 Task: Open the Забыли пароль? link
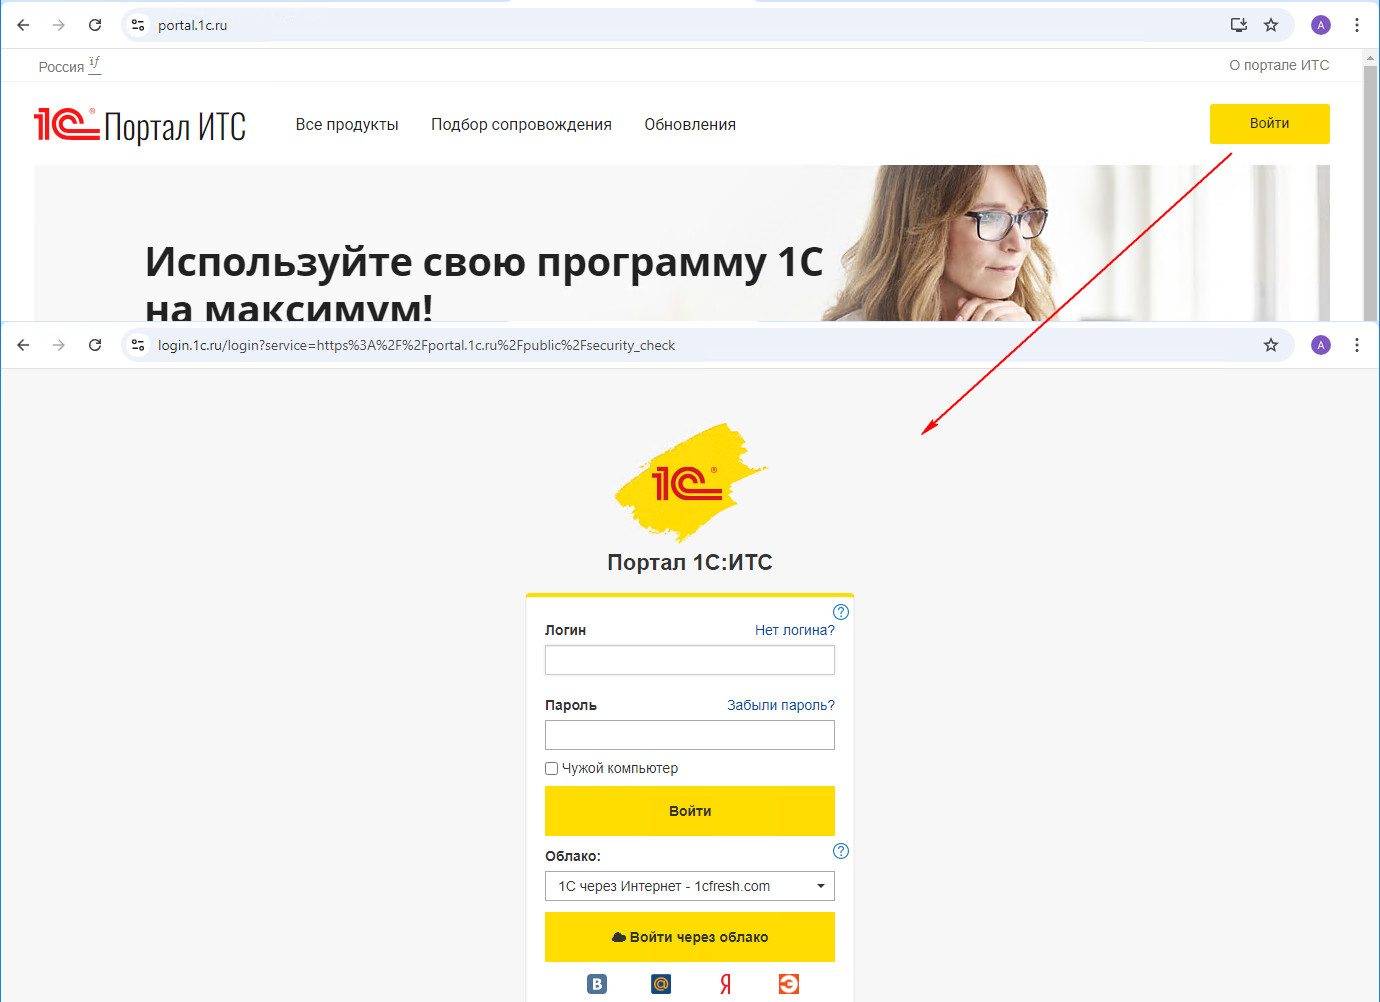point(781,705)
